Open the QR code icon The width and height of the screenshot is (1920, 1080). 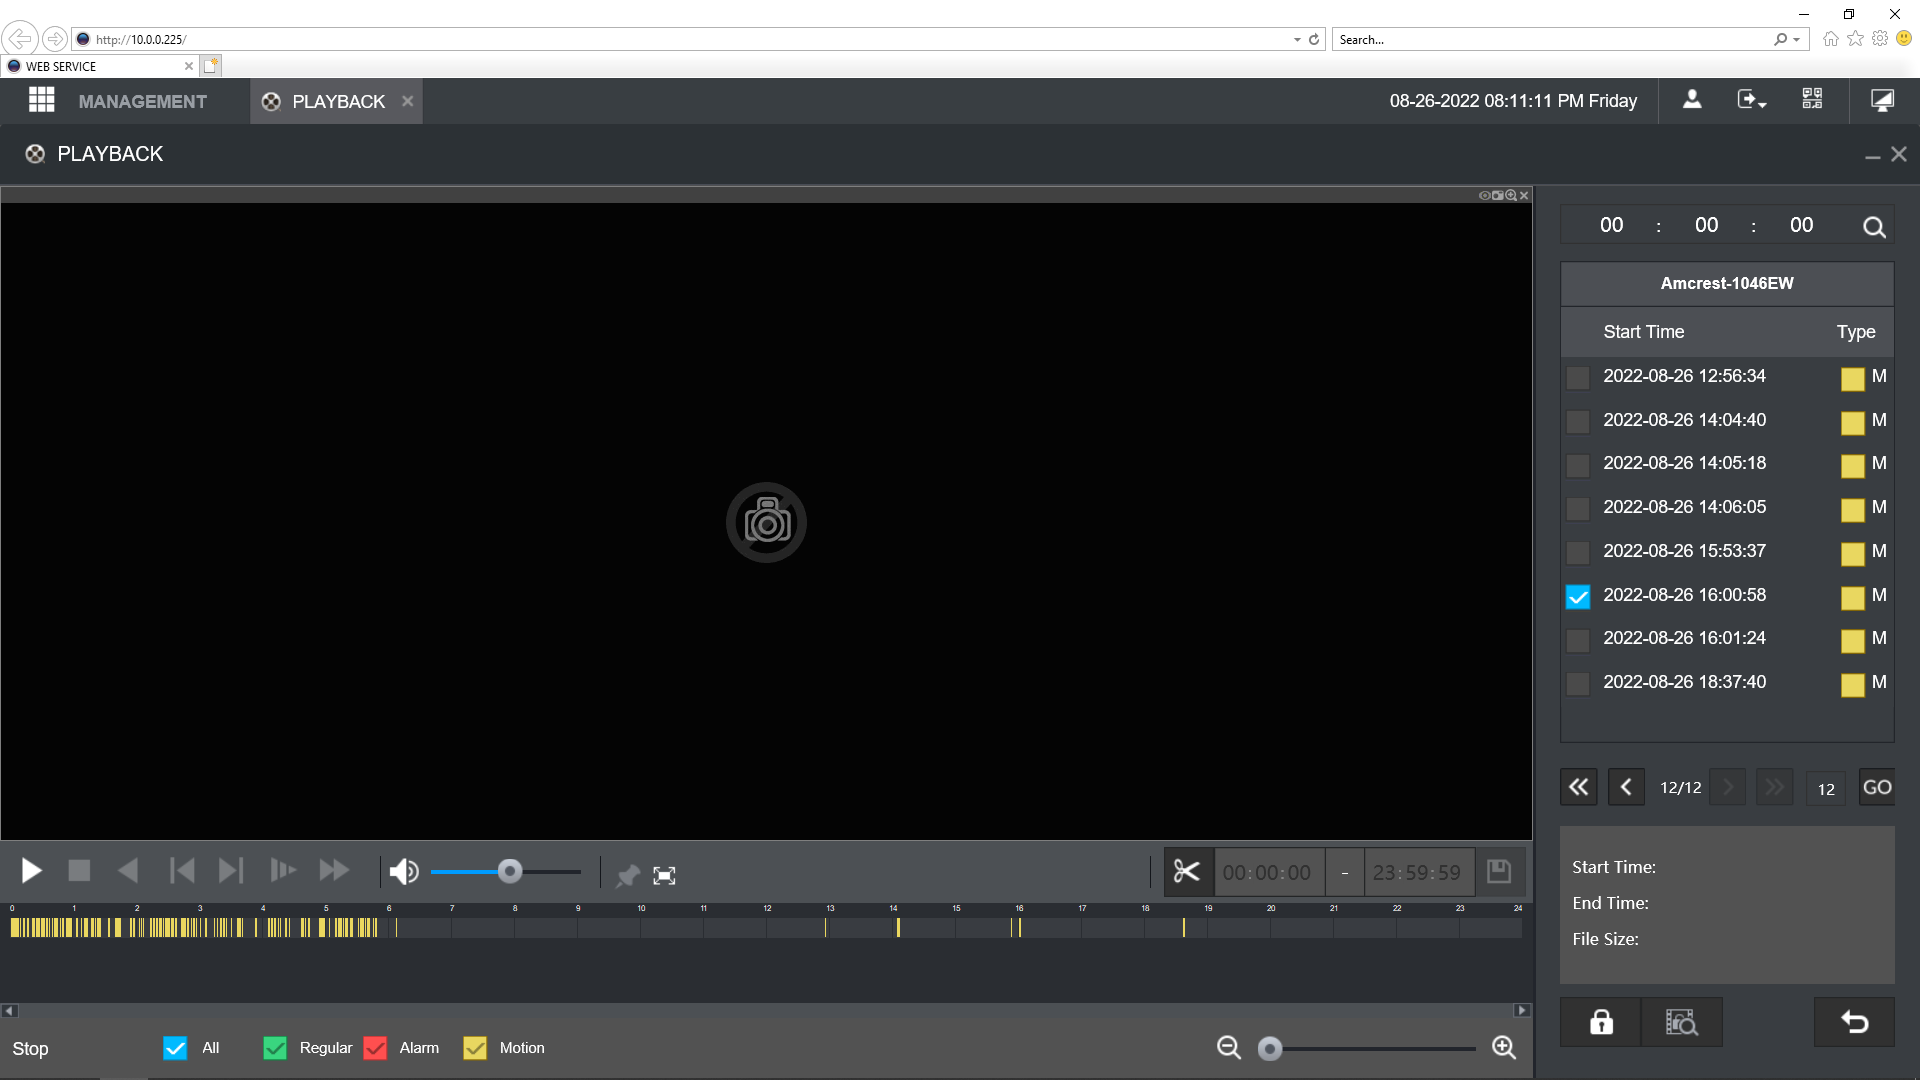[x=1812, y=99]
